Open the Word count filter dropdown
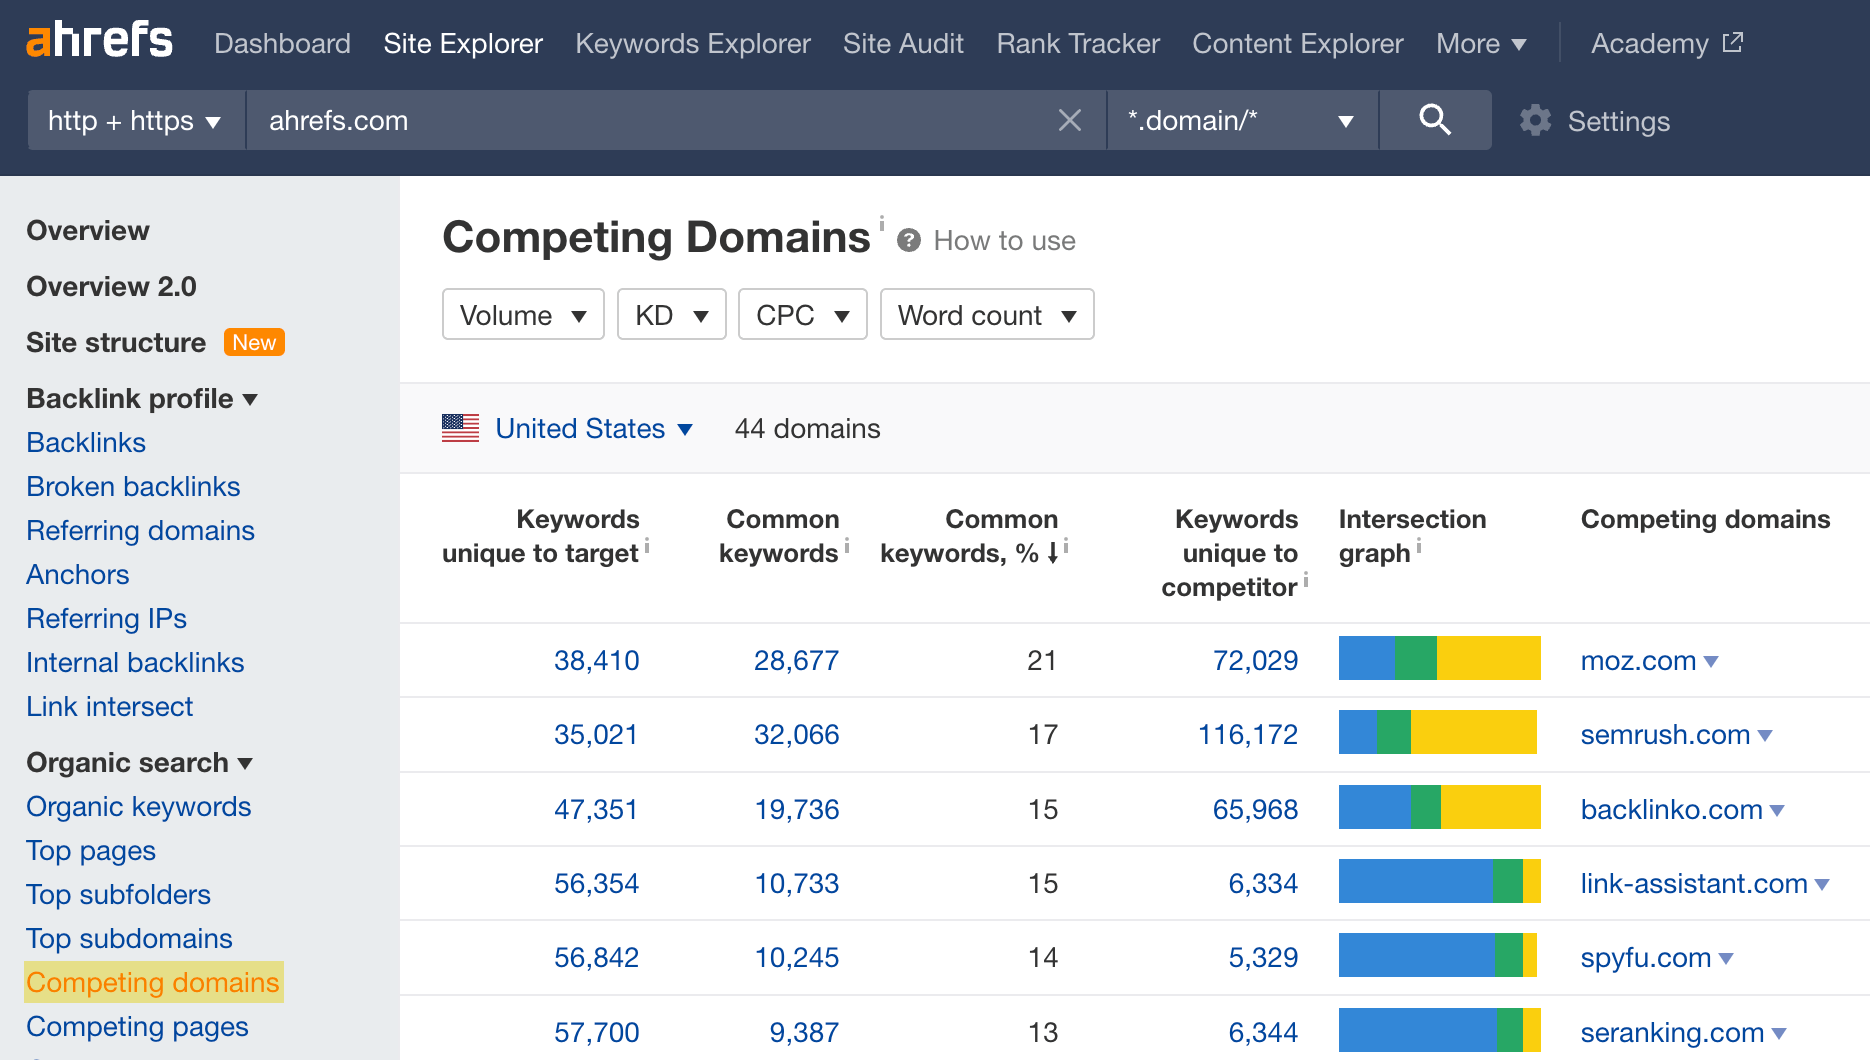The height and width of the screenshot is (1060, 1870). (x=986, y=314)
